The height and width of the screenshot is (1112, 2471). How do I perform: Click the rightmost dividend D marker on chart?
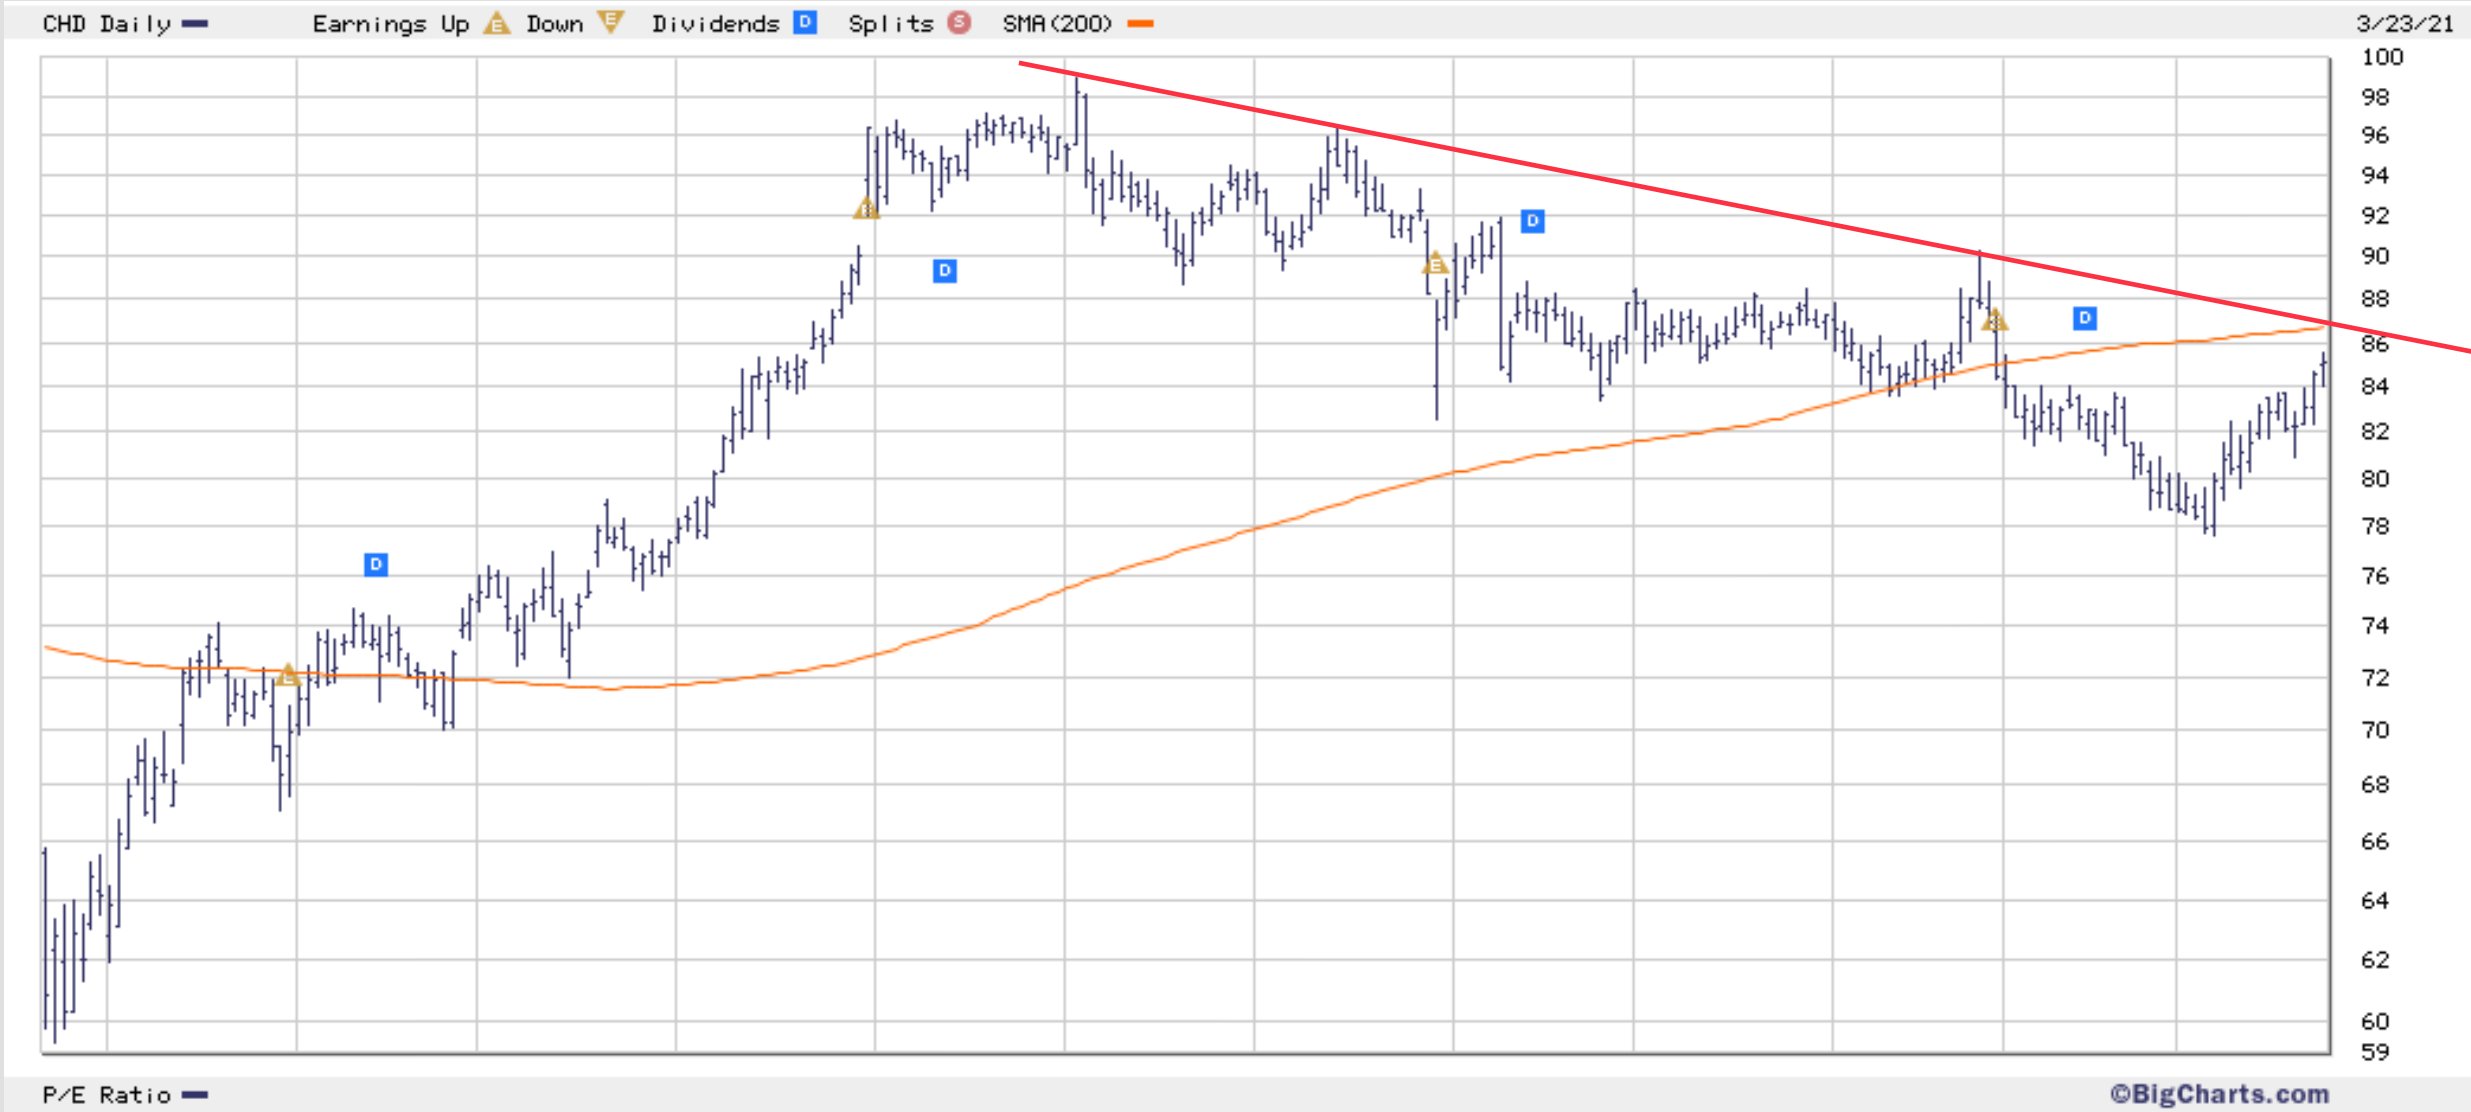(x=2084, y=318)
